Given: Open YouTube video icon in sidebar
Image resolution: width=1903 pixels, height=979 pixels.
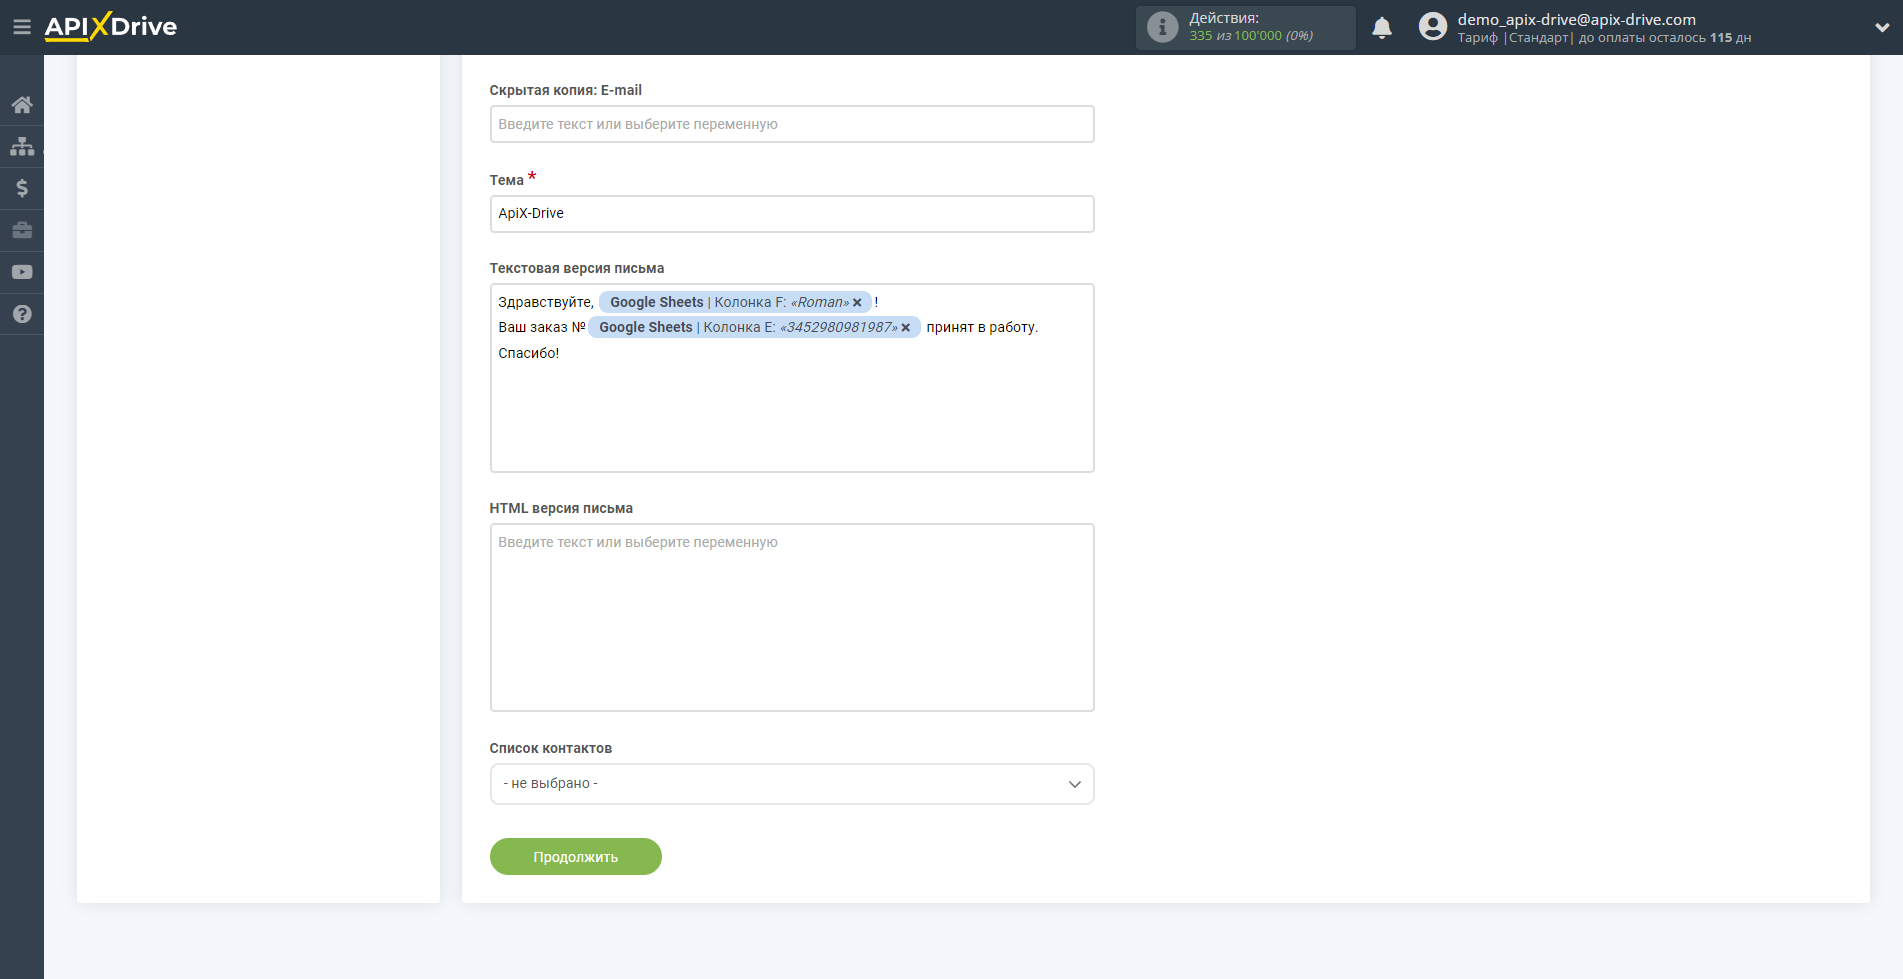Looking at the screenshot, I should pyautogui.click(x=22, y=272).
